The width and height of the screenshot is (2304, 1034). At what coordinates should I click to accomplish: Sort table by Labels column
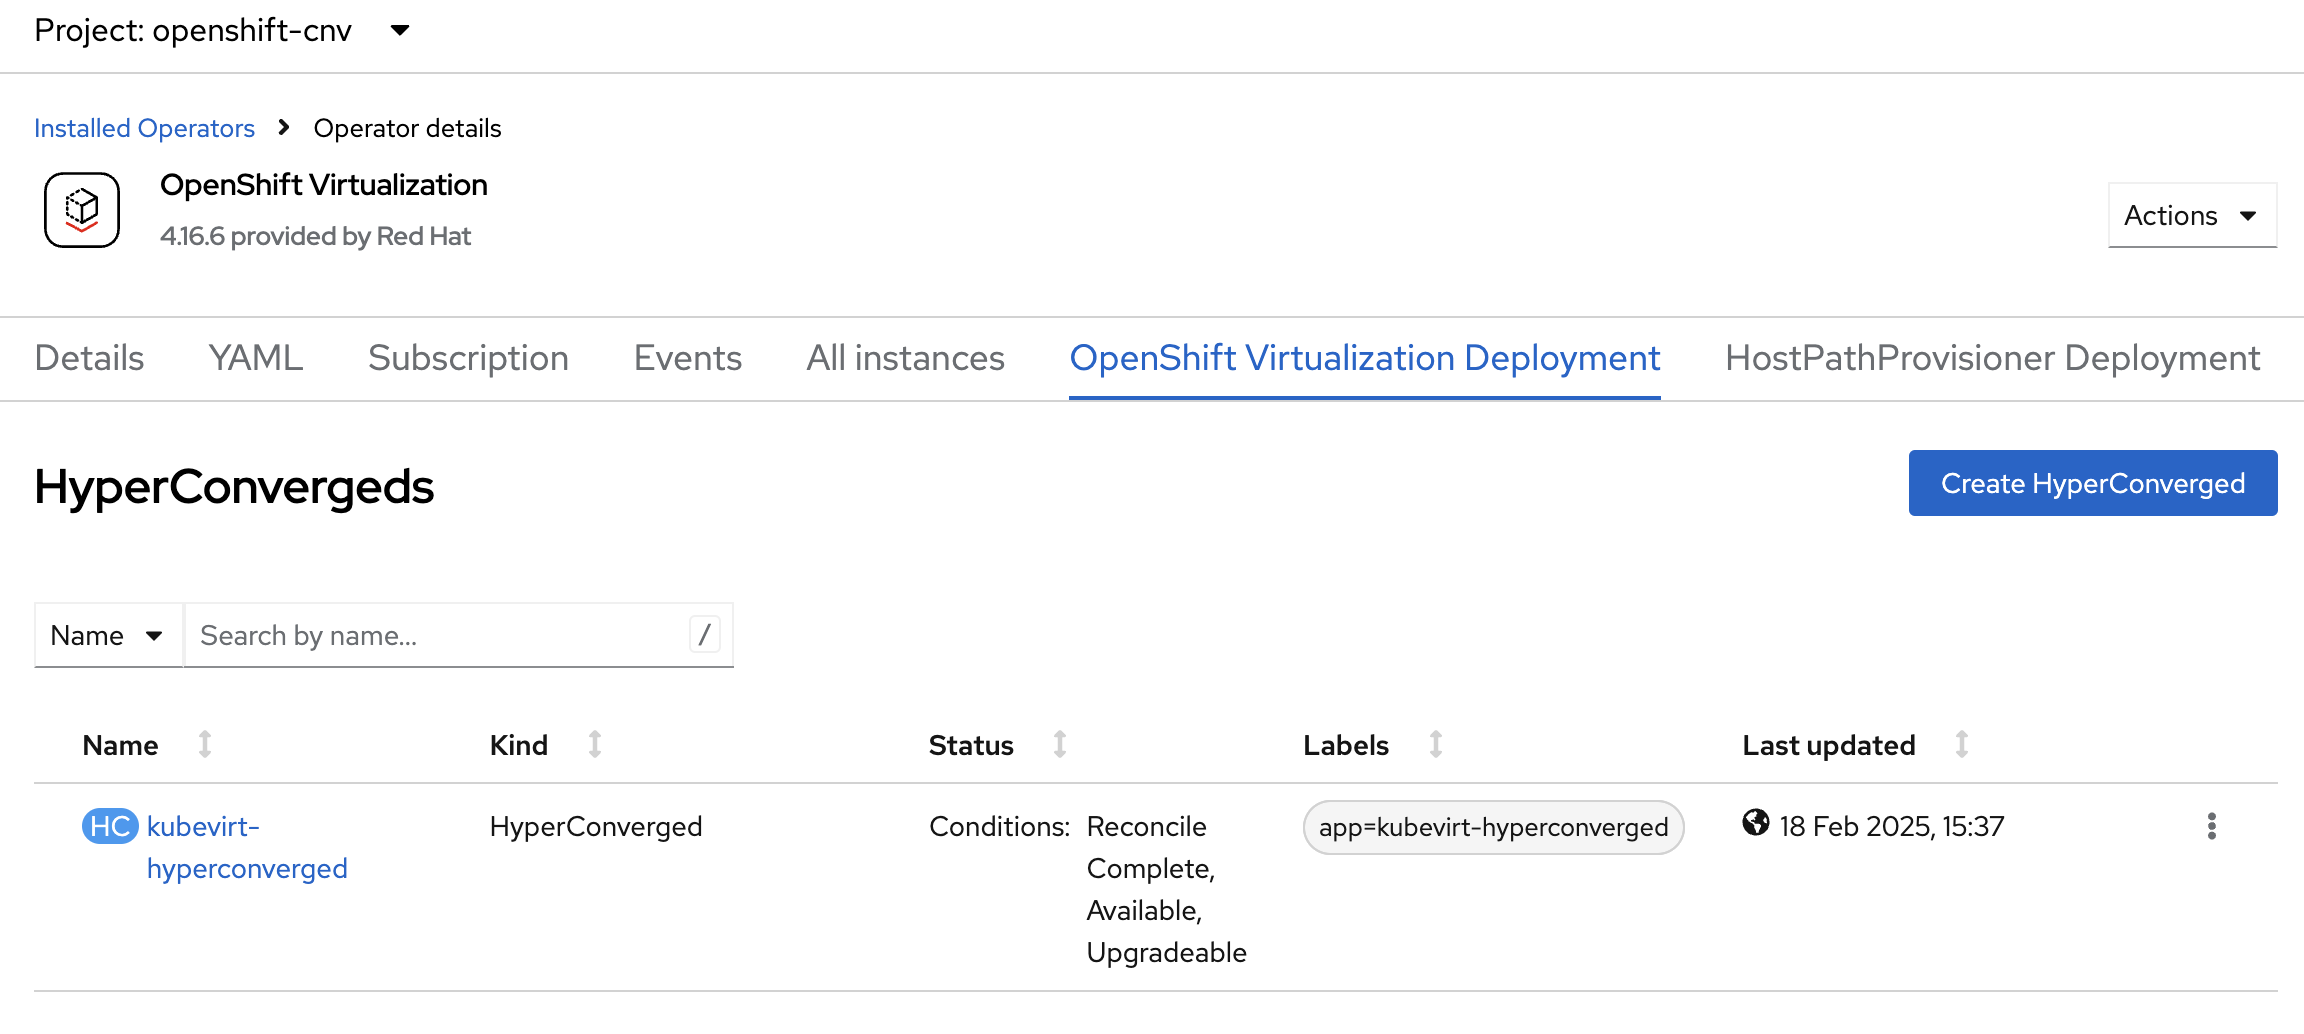[x=1373, y=745]
